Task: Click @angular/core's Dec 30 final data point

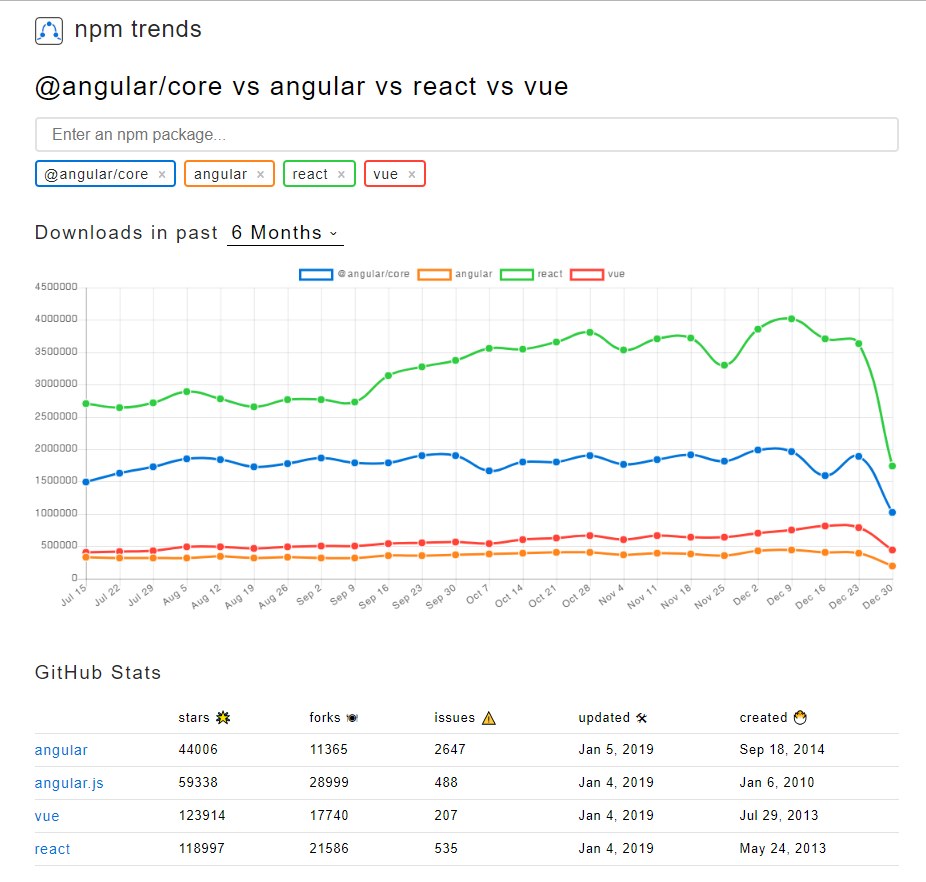Action: (x=892, y=513)
